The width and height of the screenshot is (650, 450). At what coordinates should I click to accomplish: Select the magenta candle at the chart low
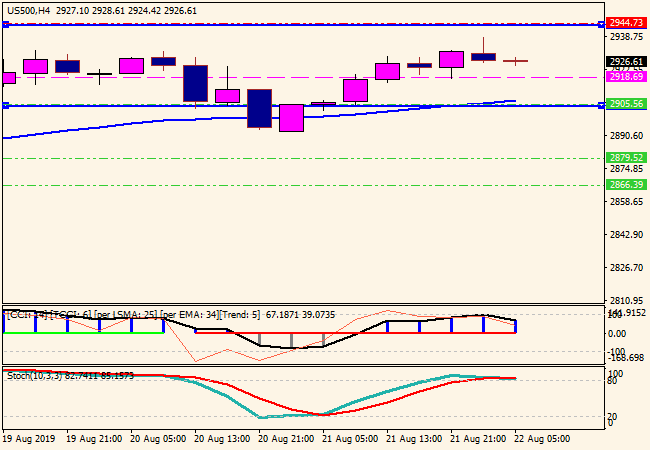tap(291, 118)
